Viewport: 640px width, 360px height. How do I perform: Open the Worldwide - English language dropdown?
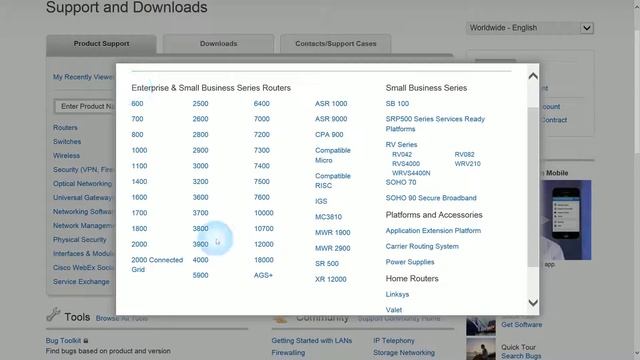(x=530, y=28)
